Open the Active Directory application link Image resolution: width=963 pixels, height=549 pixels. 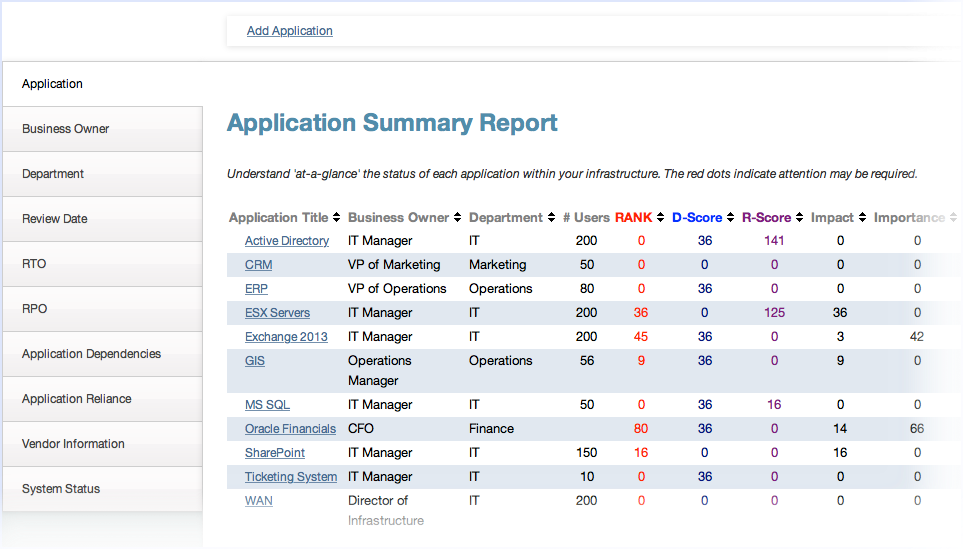point(287,241)
